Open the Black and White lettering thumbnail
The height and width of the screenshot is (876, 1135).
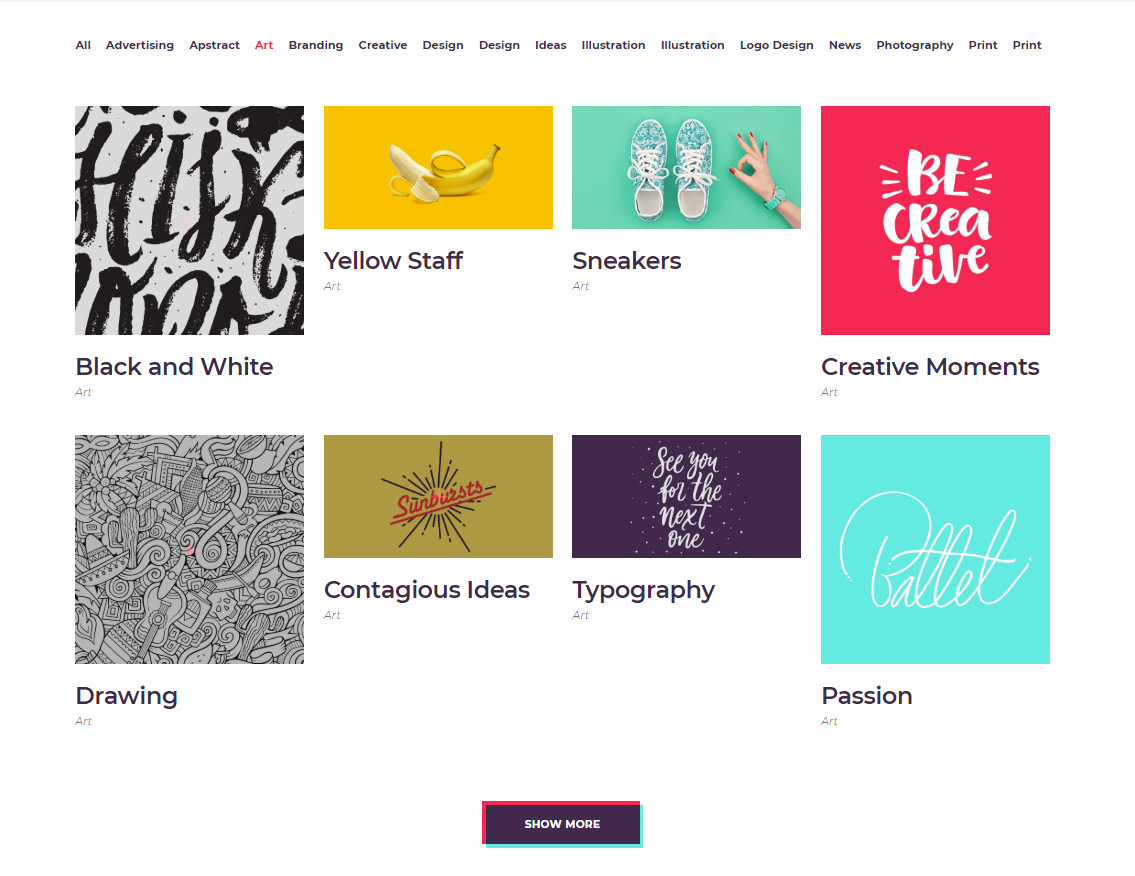(189, 220)
